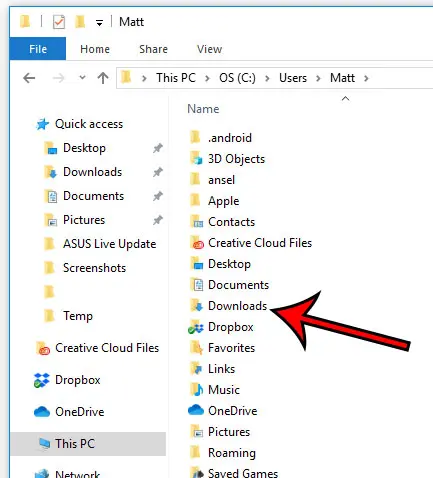Select Creative Cloud Files in navigation pane
Viewport: 433px width, 478px height.
point(107,348)
